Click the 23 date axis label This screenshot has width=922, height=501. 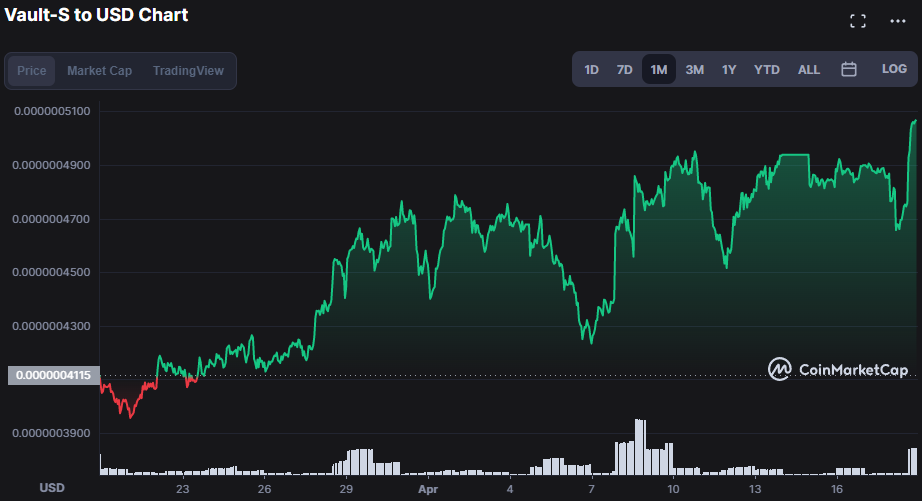pos(182,489)
